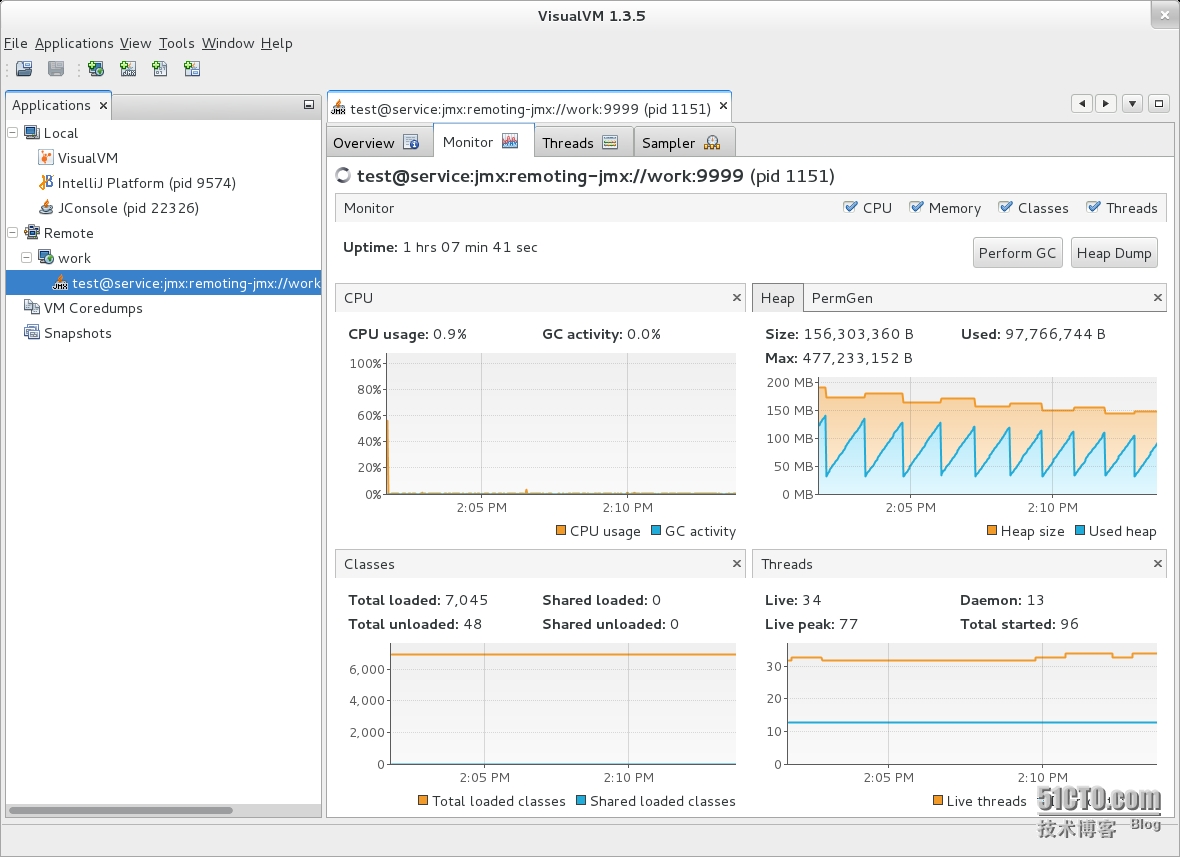Open the File menu

pyautogui.click(x=16, y=44)
